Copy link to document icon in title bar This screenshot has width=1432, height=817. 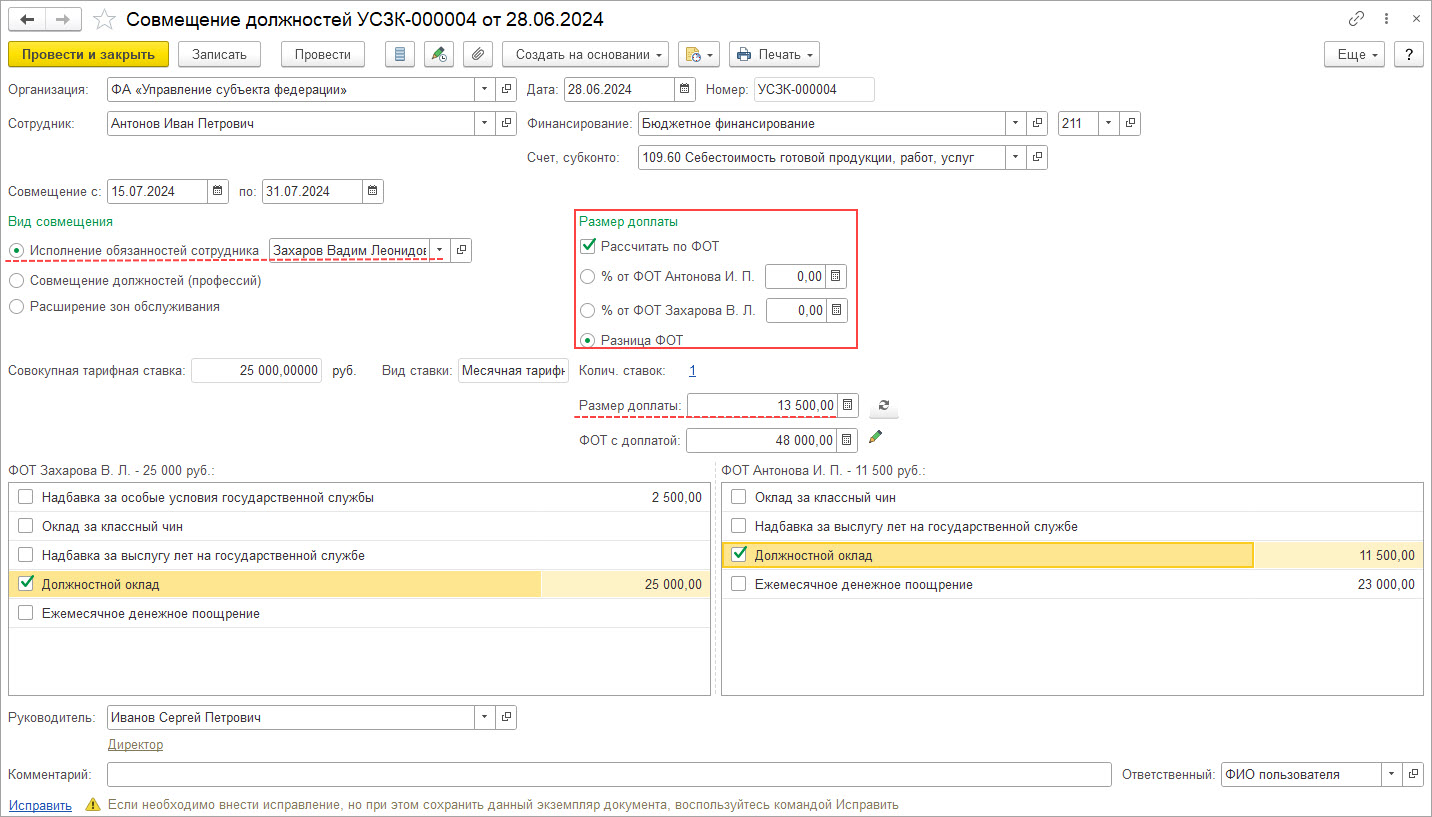click(1356, 19)
